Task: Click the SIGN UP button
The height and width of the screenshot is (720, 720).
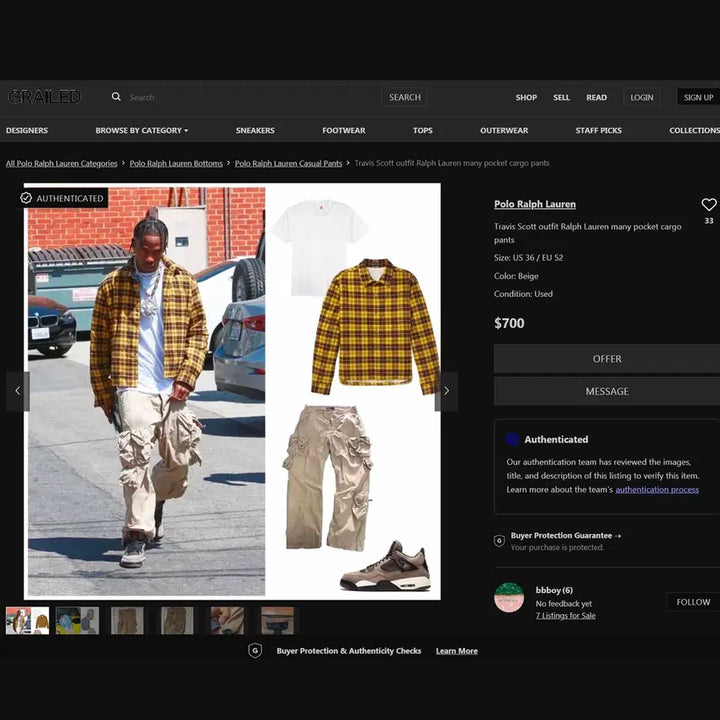Action: click(698, 97)
